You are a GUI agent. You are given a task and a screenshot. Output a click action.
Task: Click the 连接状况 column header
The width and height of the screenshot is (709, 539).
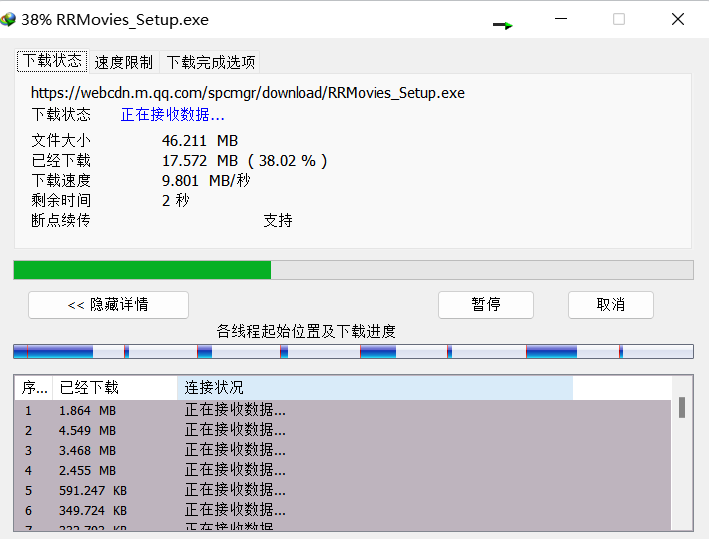(374, 387)
